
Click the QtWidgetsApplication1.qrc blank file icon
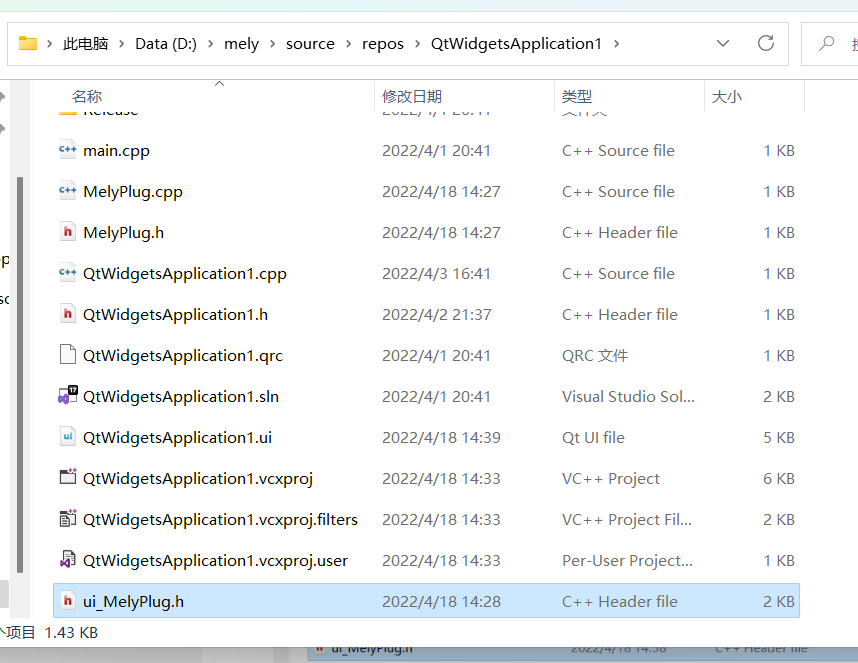[67, 354]
